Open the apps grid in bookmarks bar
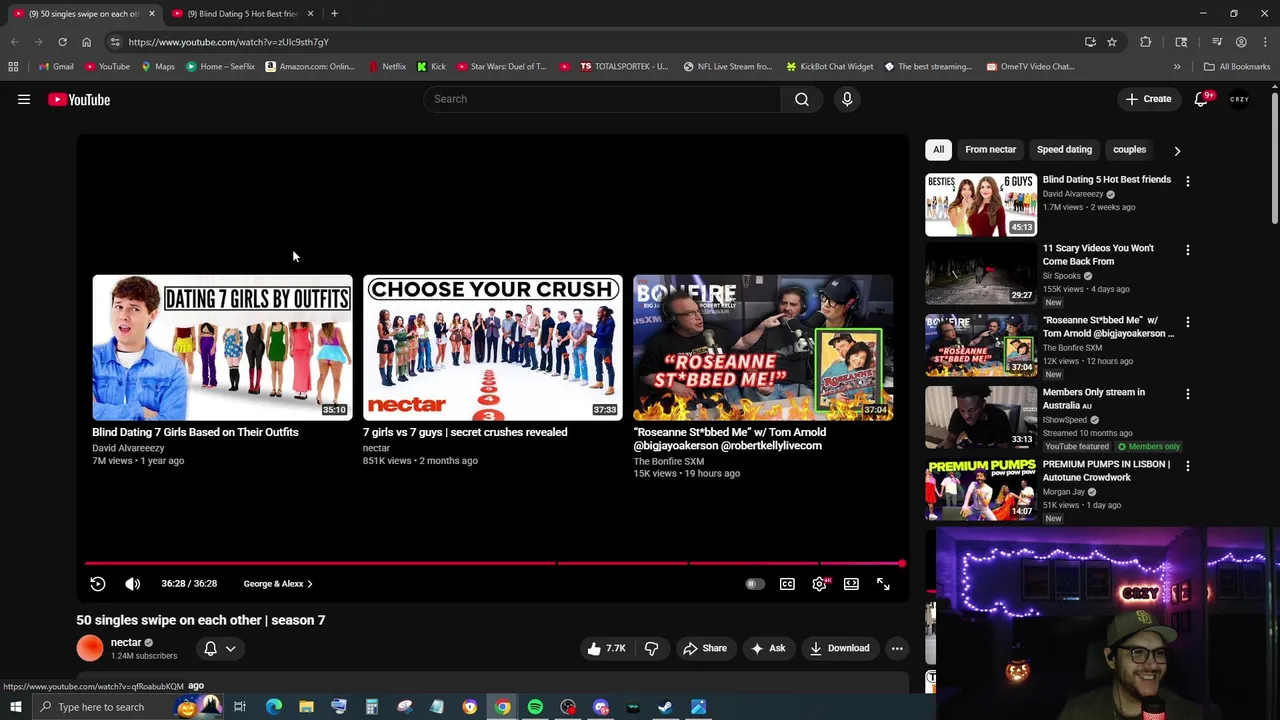The width and height of the screenshot is (1280, 720). click(13, 67)
